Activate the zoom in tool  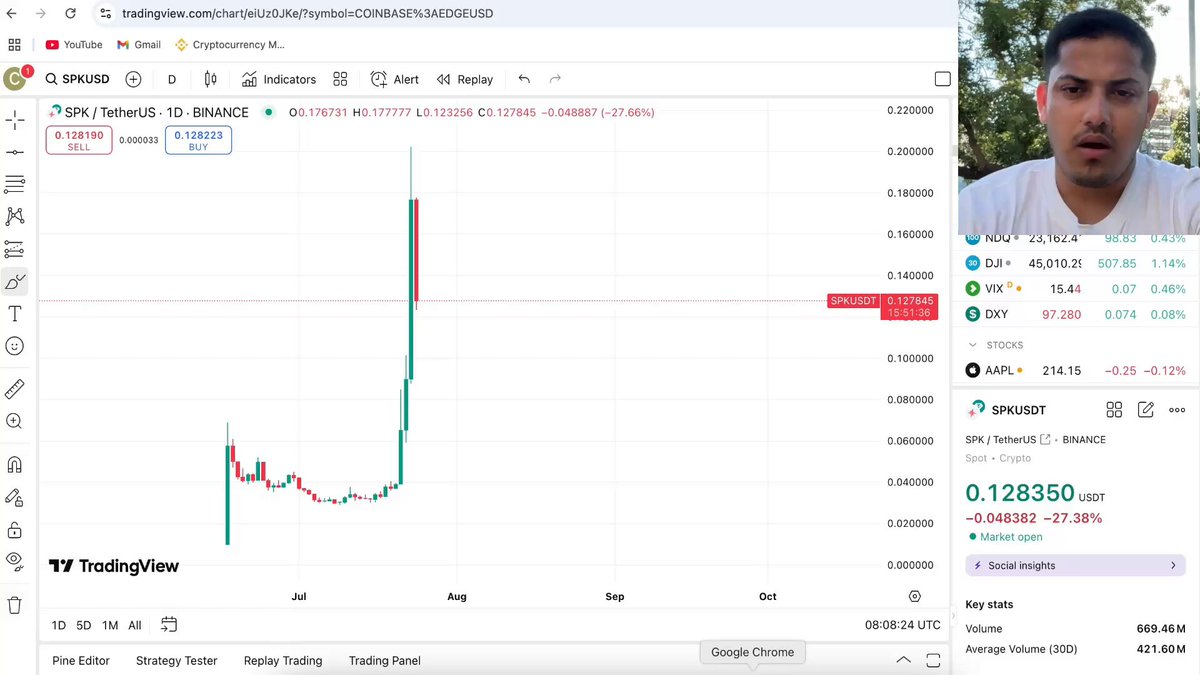(x=15, y=421)
